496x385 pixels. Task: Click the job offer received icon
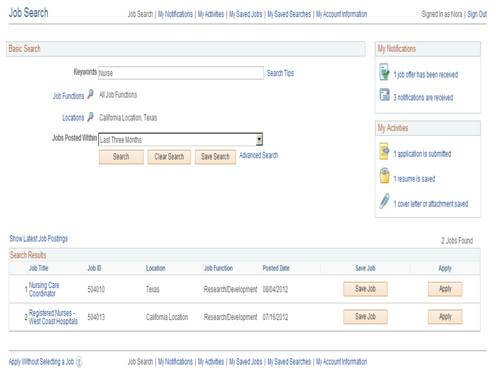tap(384, 72)
